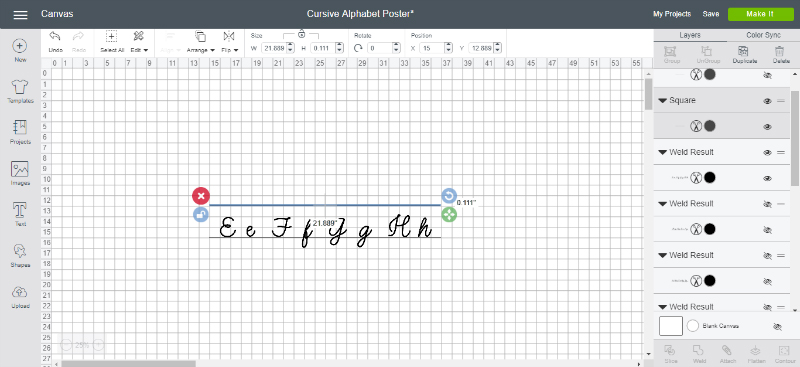Click the canvas horizontal scrollbar
Image resolution: width=800 pixels, height=367 pixels.
click(129, 364)
